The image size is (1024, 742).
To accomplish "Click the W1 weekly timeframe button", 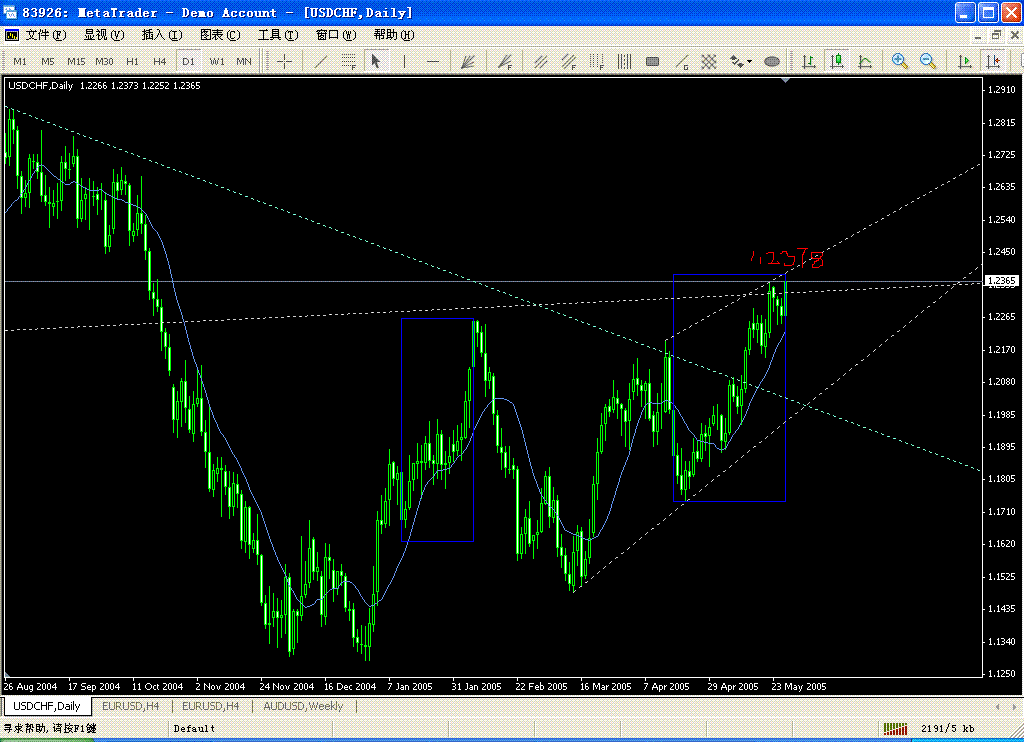I will coord(216,61).
